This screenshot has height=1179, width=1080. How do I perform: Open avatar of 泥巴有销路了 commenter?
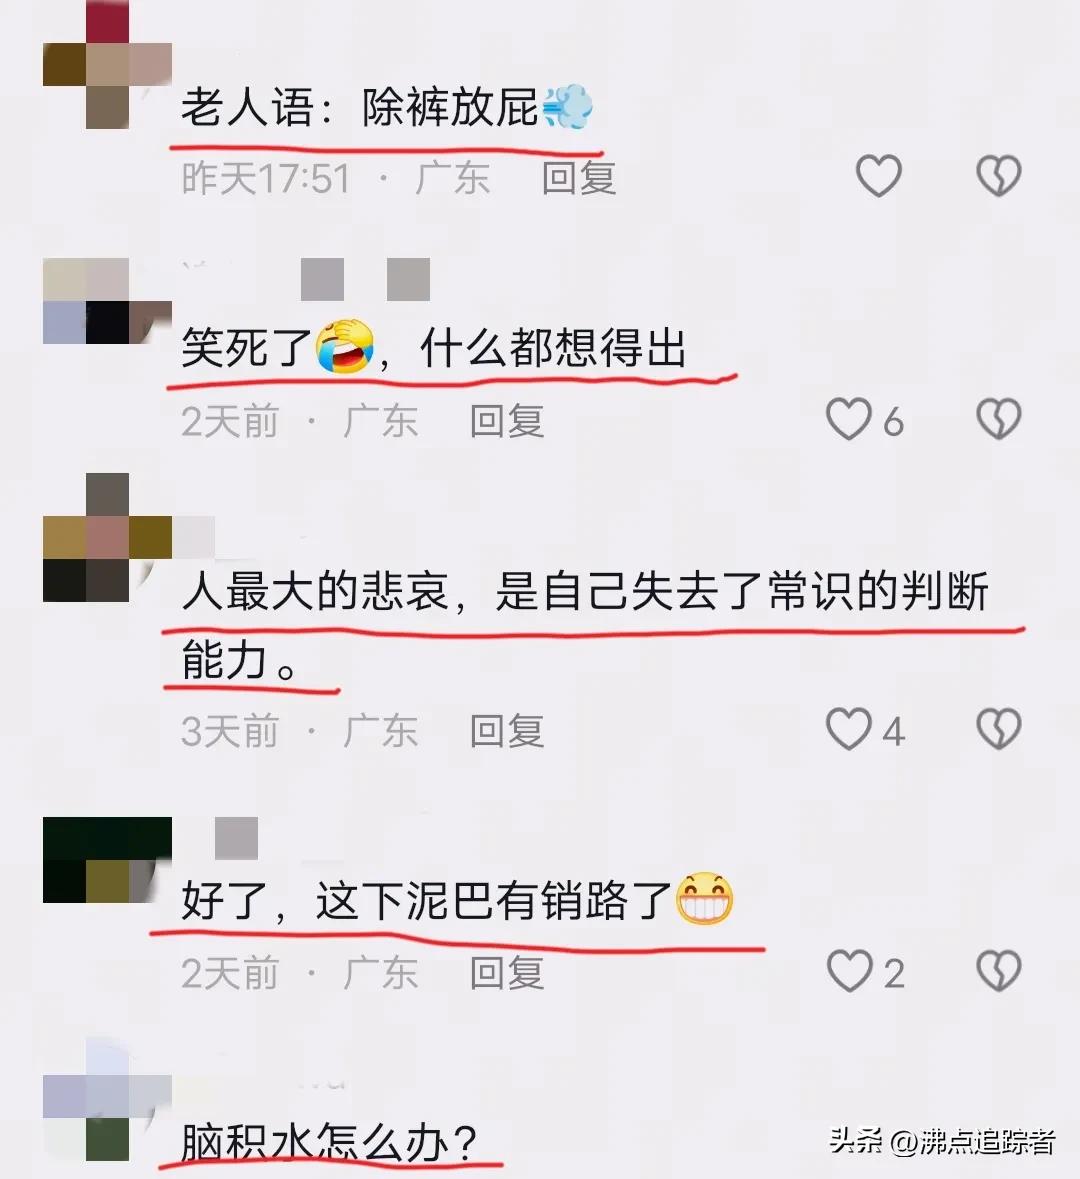(107, 859)
